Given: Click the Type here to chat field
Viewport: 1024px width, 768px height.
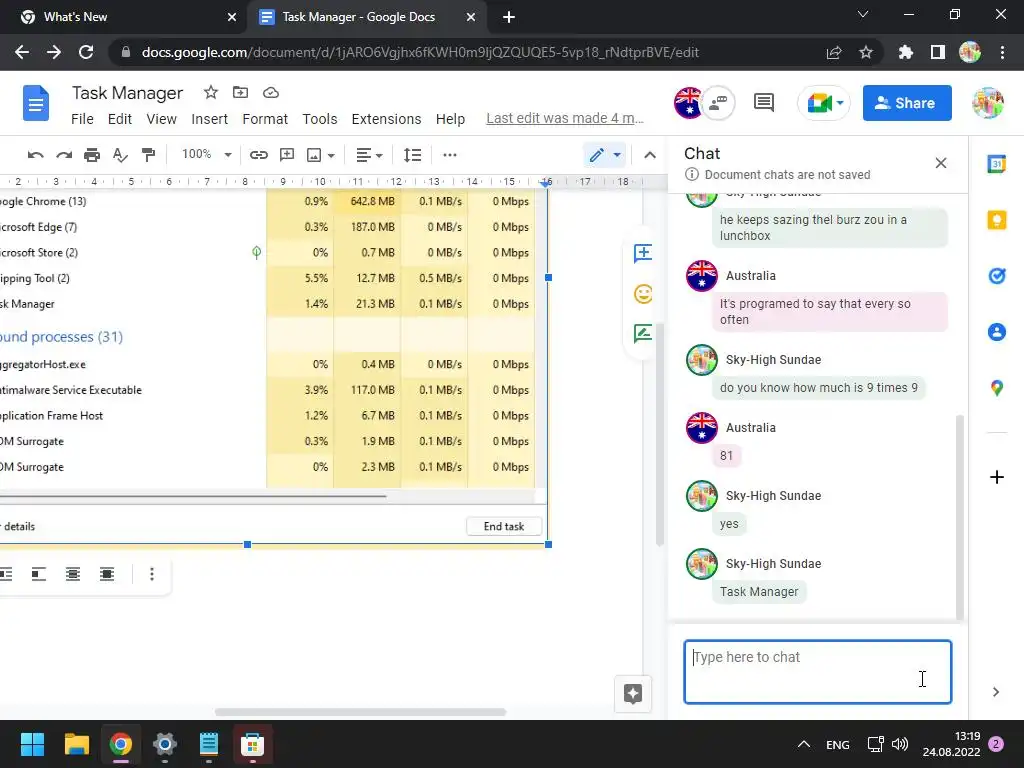Looking at the screenshot, I should 818,672.
